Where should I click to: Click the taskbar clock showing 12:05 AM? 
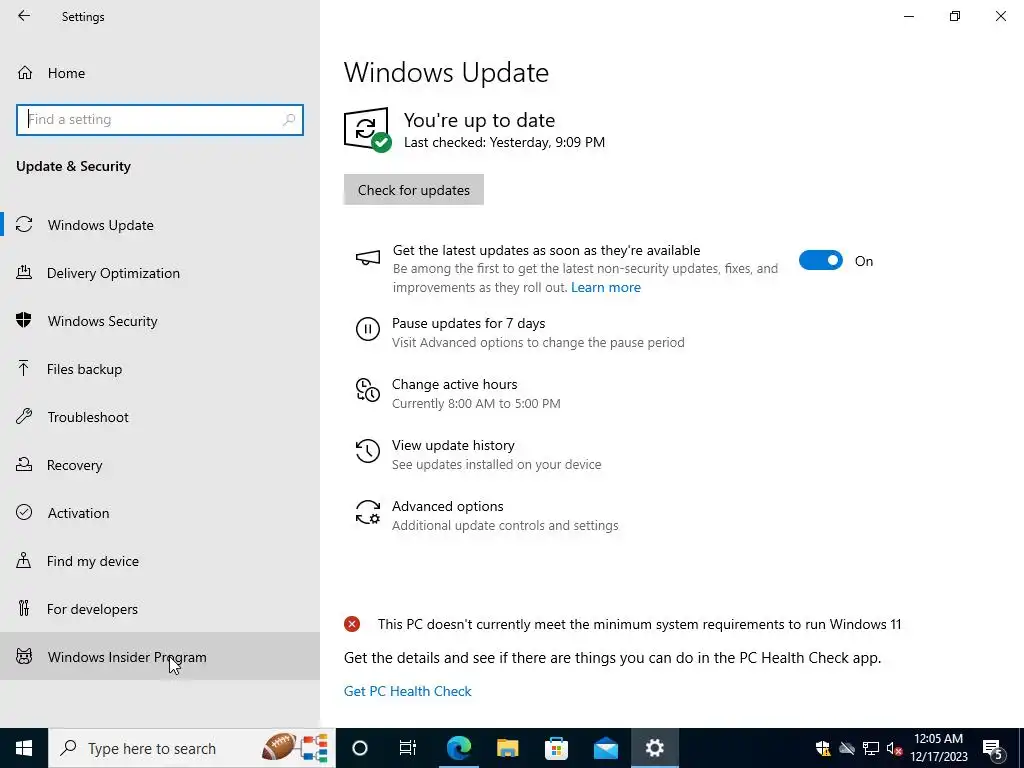[x=938, y=748]
